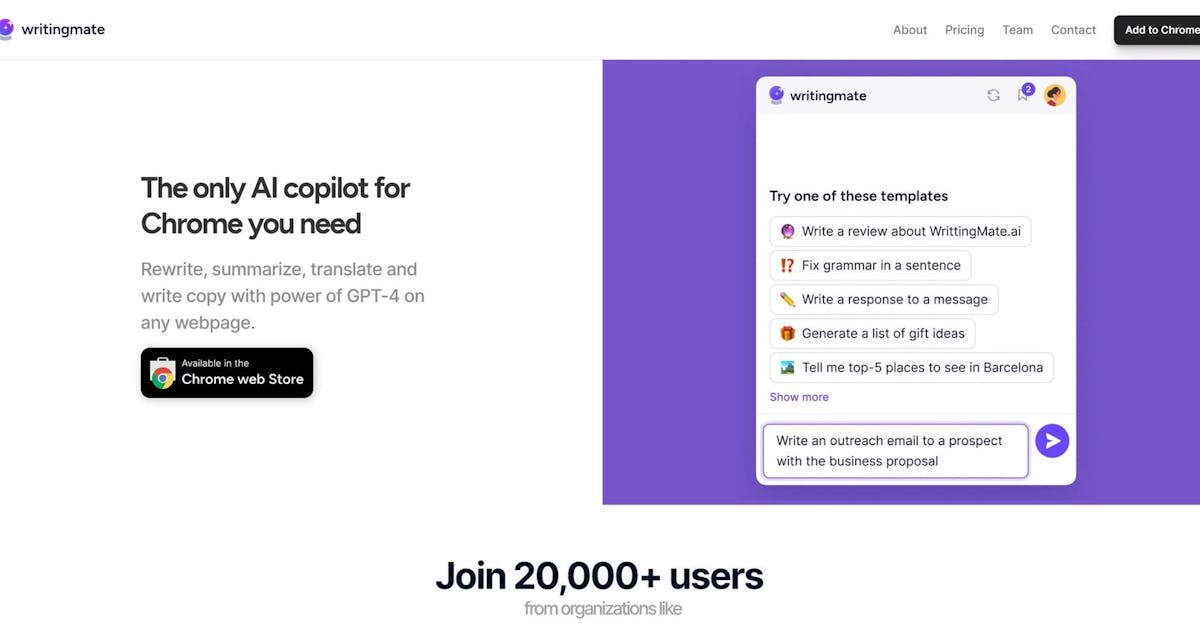
Task: Click the writingmate orb icon inside the widget
Action: tap(776, 95)
